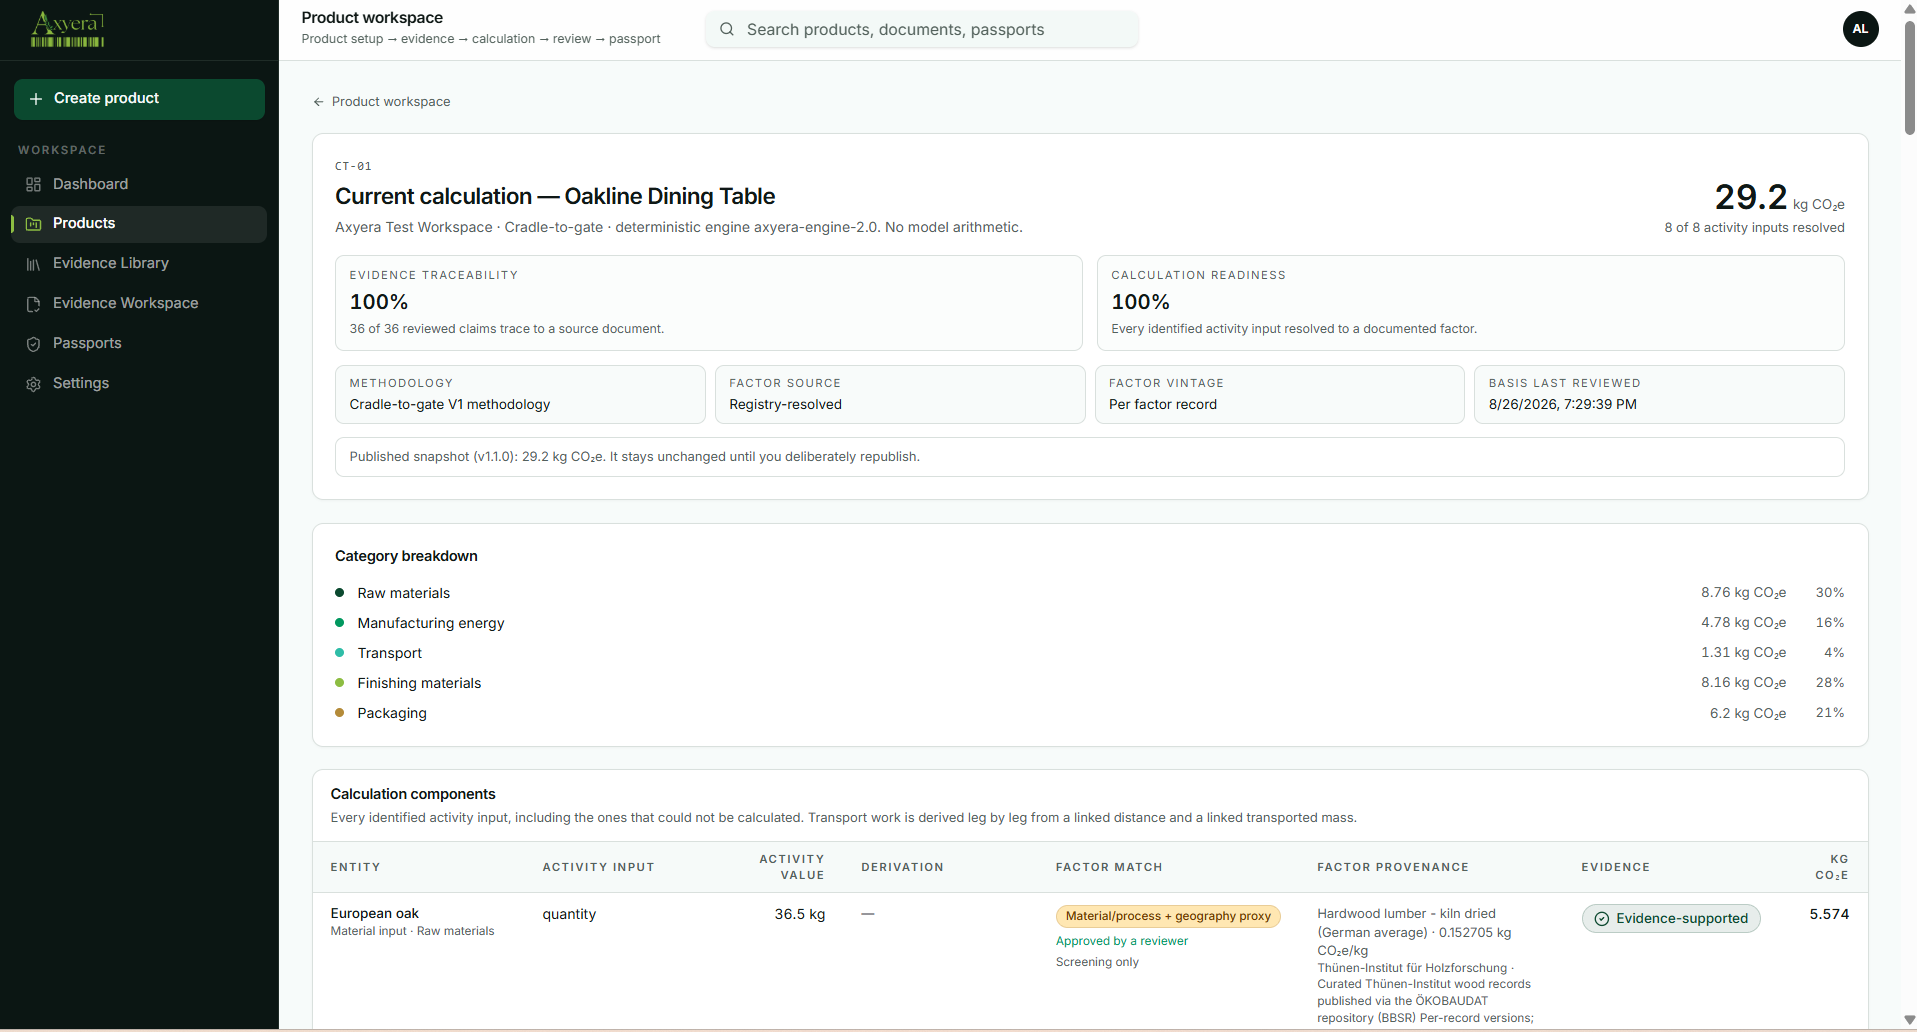Click the search magnifier icon
Image resolution: width=1917 pixels, height=1032 pixels.
coord(727,29)
